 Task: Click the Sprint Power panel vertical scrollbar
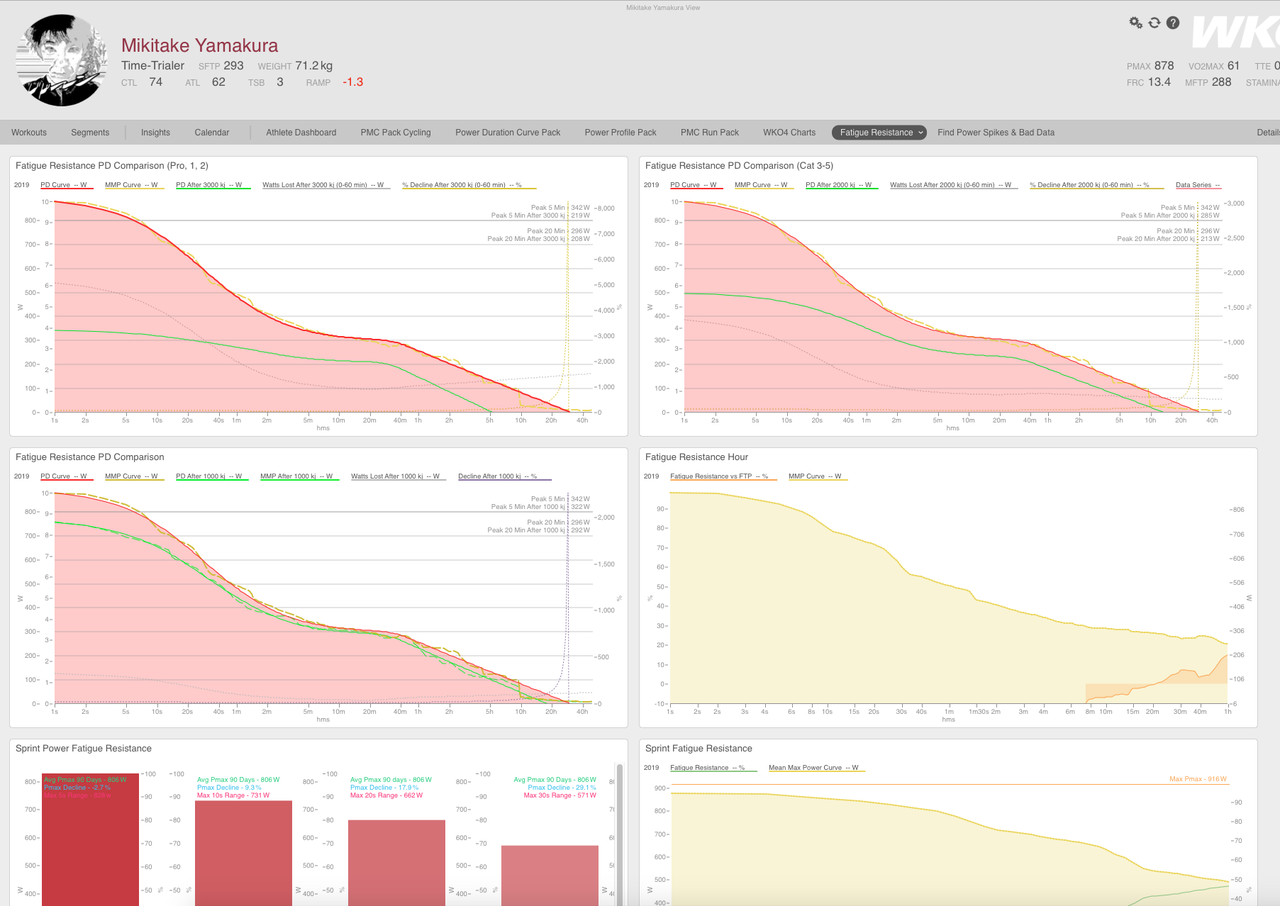coord(620,835)
